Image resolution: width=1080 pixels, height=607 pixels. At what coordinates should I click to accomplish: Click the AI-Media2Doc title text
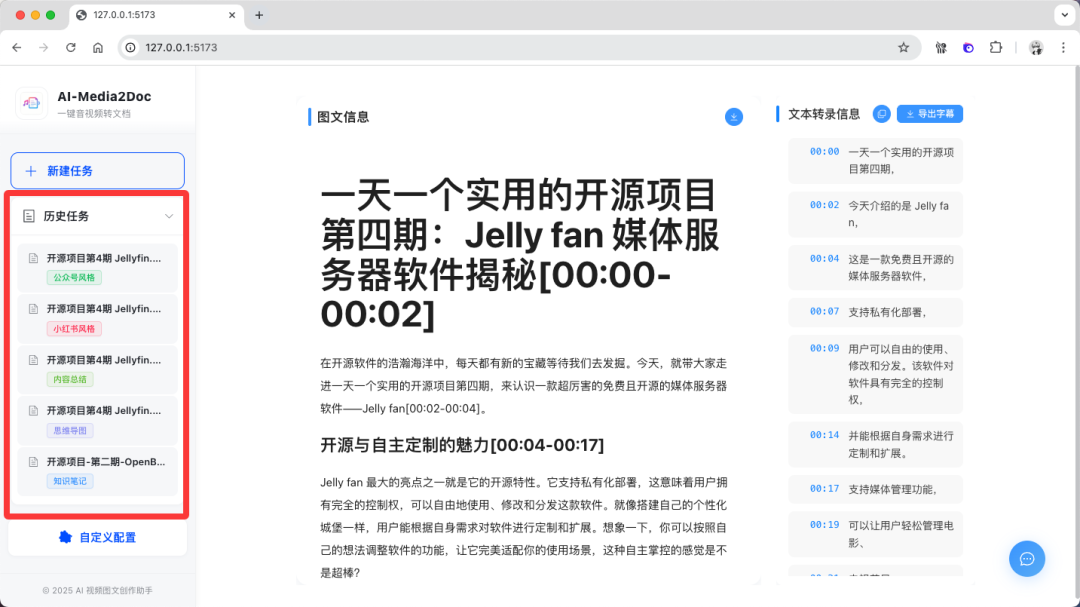(104, 96)
